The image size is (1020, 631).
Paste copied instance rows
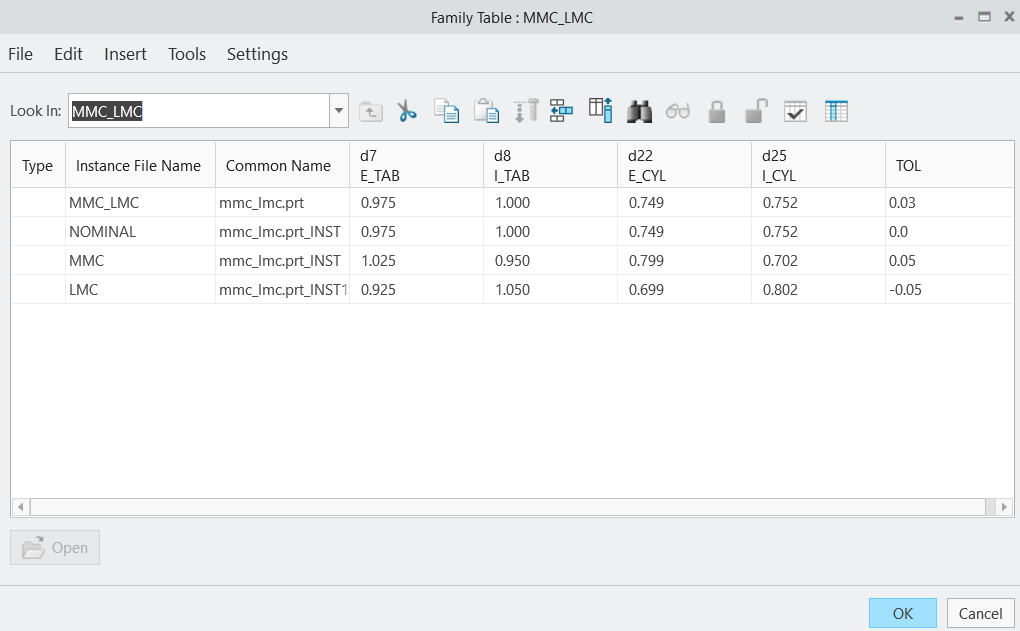click(487, 110)
